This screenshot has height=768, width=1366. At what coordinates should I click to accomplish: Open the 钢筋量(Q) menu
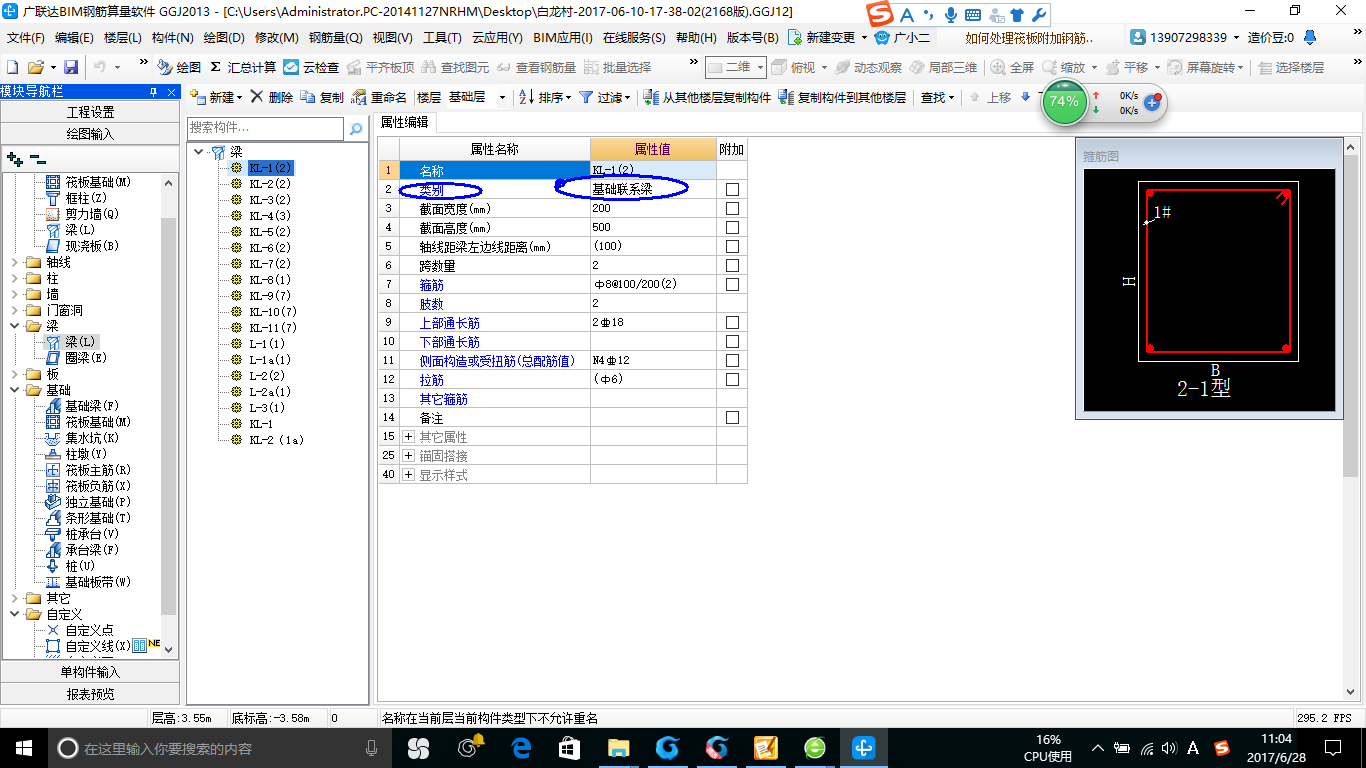click(335, 38)
